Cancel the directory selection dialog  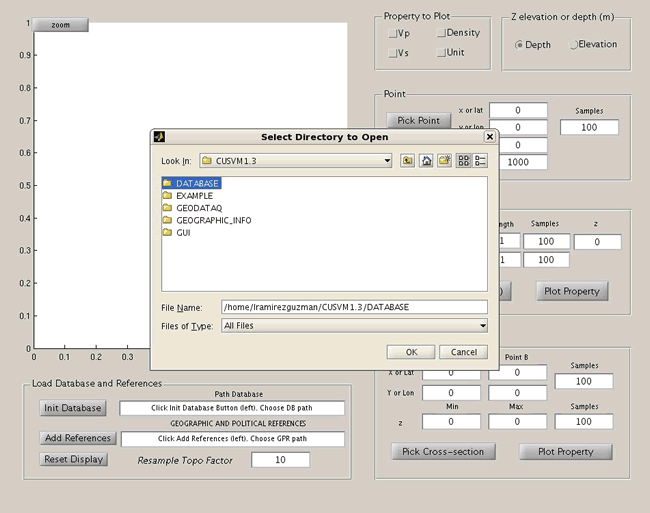463,352
